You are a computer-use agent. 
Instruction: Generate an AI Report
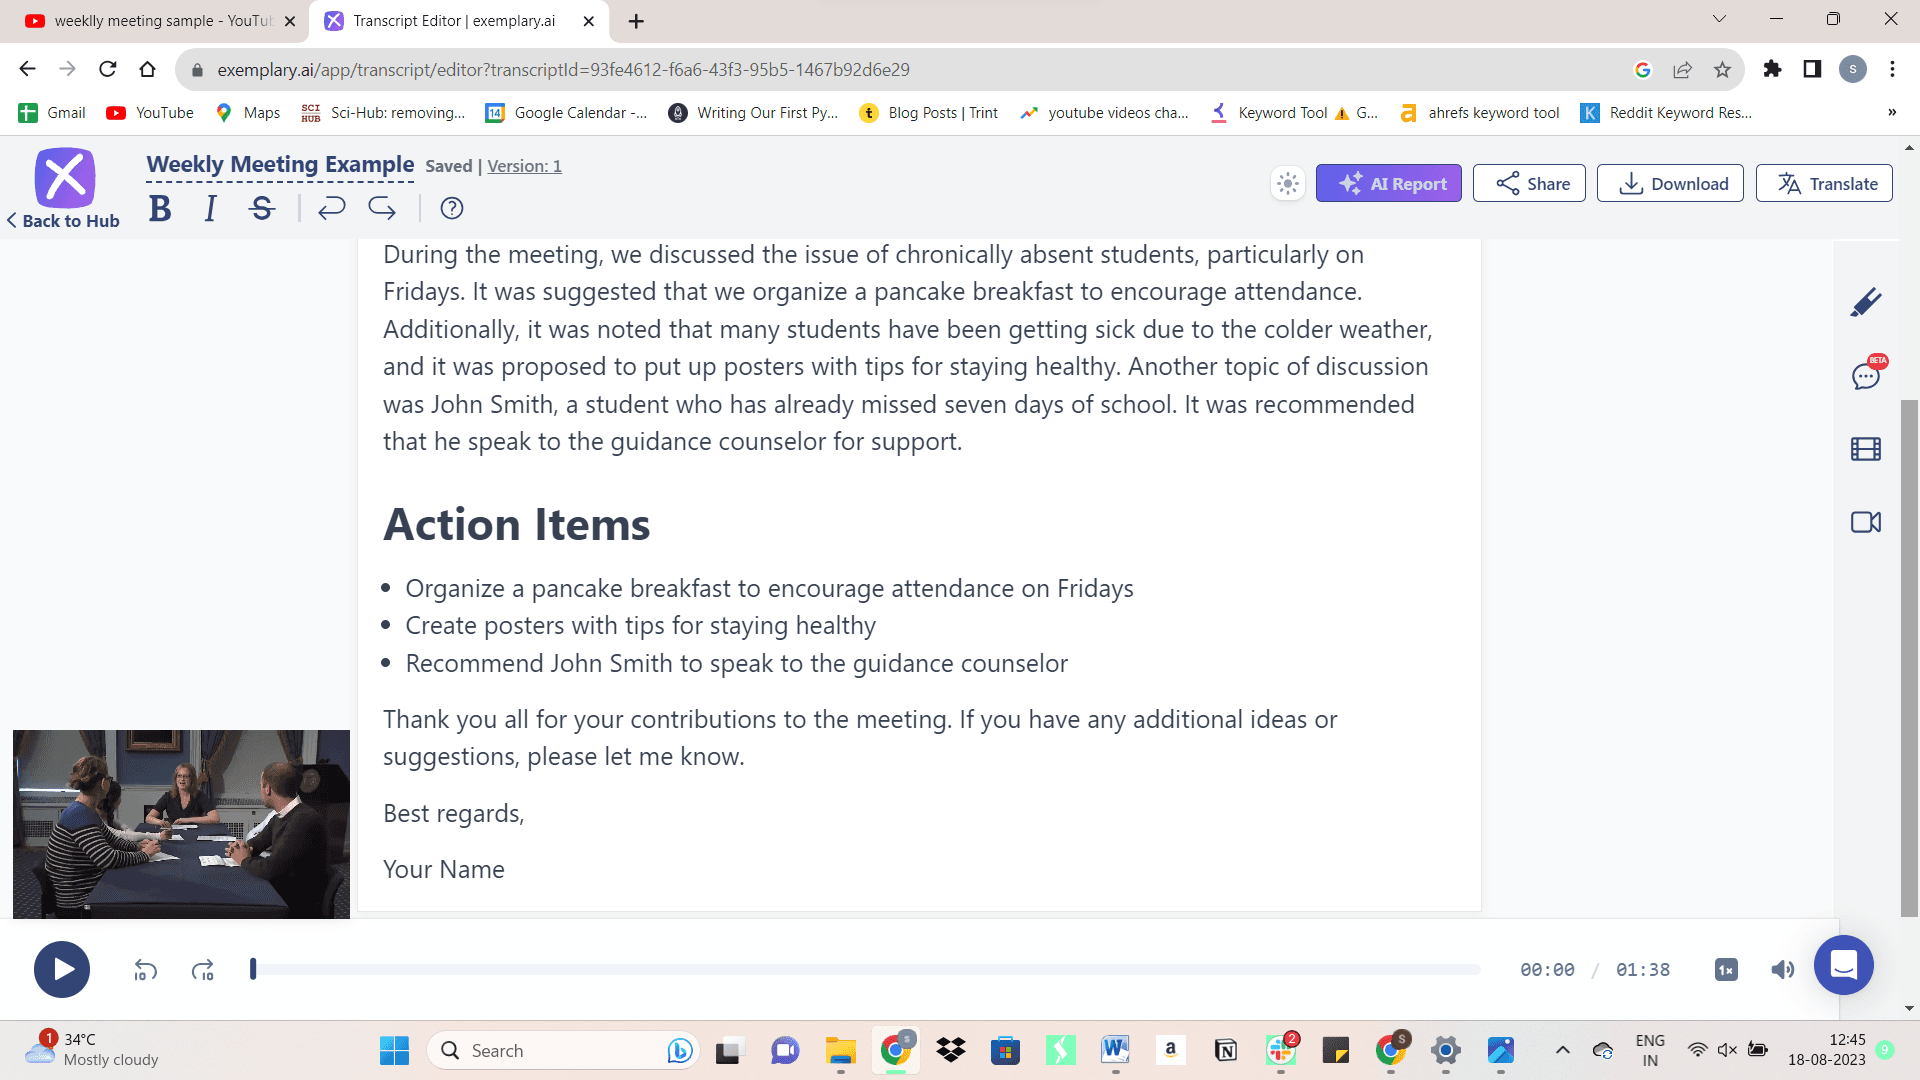(x=1389, y=183)
